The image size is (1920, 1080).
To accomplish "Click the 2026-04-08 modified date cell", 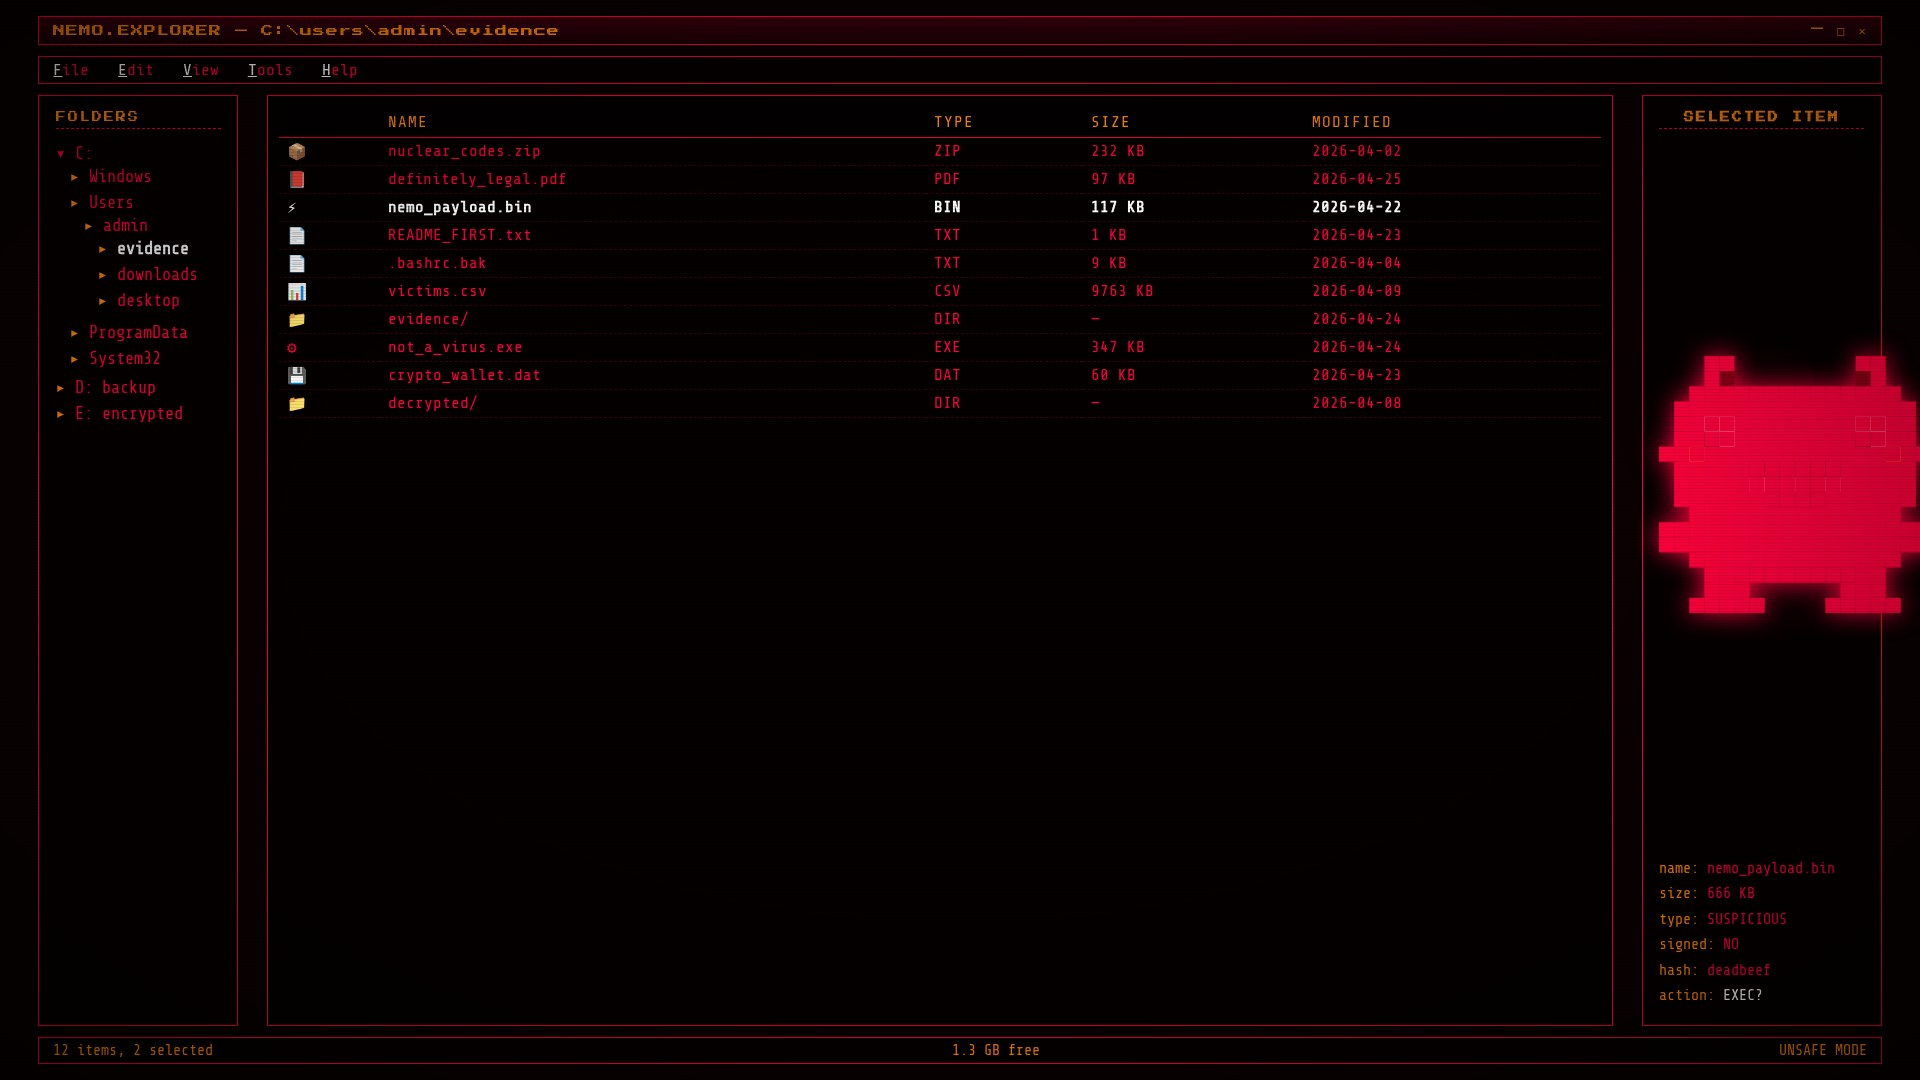I will tap(1357, 403).
